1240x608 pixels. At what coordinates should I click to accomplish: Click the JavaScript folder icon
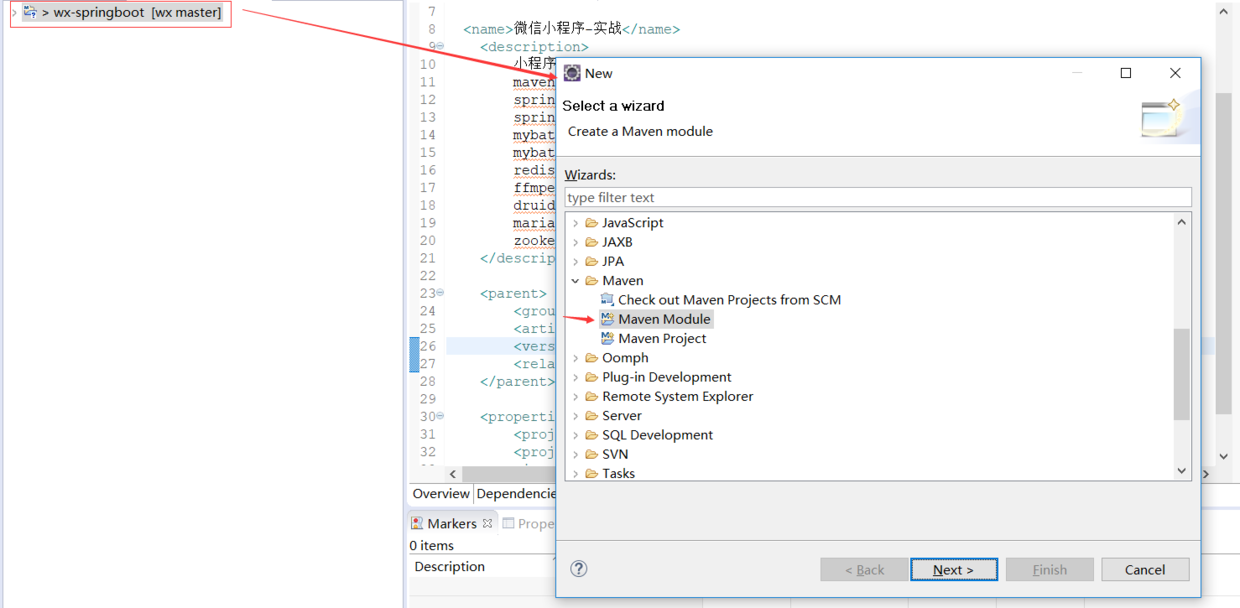click(592, 223)
